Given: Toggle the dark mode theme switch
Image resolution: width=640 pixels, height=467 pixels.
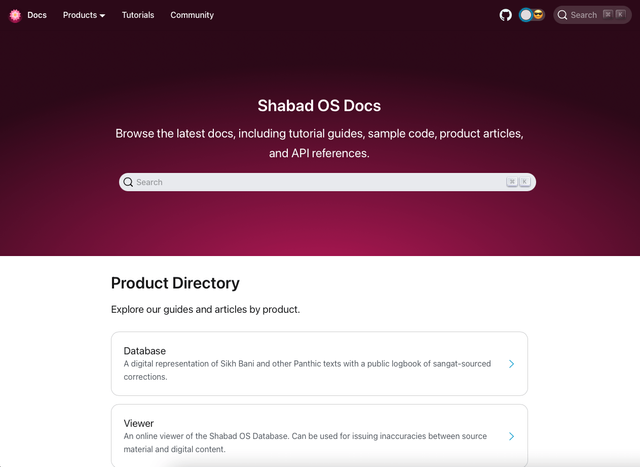Looking at the screenshot, I should 532,15.
